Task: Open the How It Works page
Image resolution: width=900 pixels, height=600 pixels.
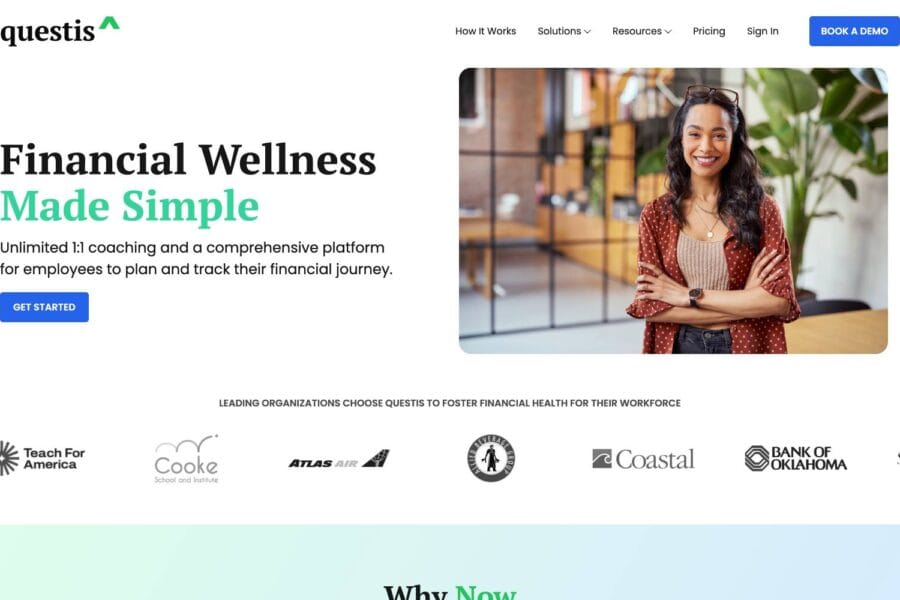Action: click(x=486, y=31)
